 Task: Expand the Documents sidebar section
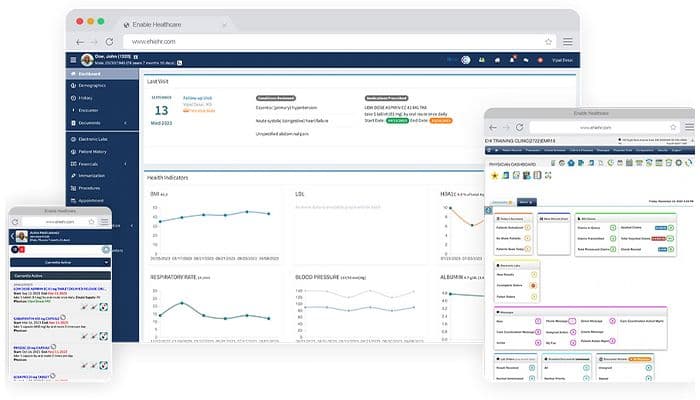(x=104, y=122)
